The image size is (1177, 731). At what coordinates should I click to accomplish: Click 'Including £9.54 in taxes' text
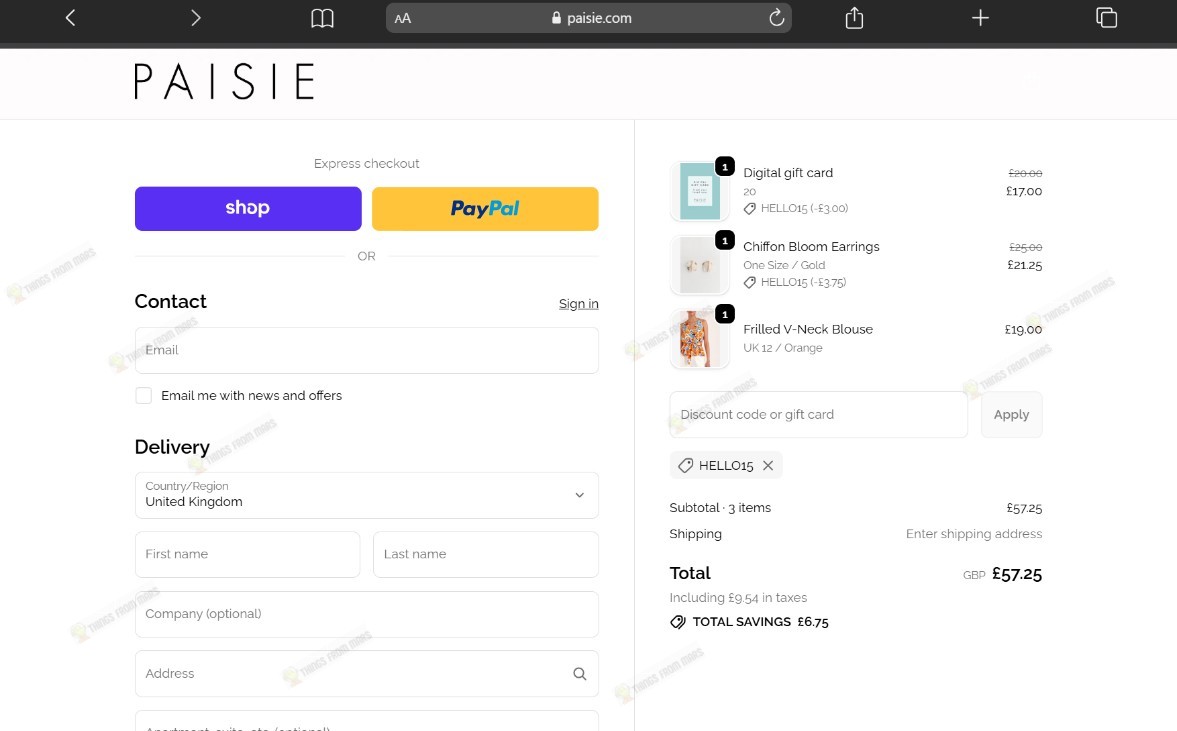click(738, 597)
